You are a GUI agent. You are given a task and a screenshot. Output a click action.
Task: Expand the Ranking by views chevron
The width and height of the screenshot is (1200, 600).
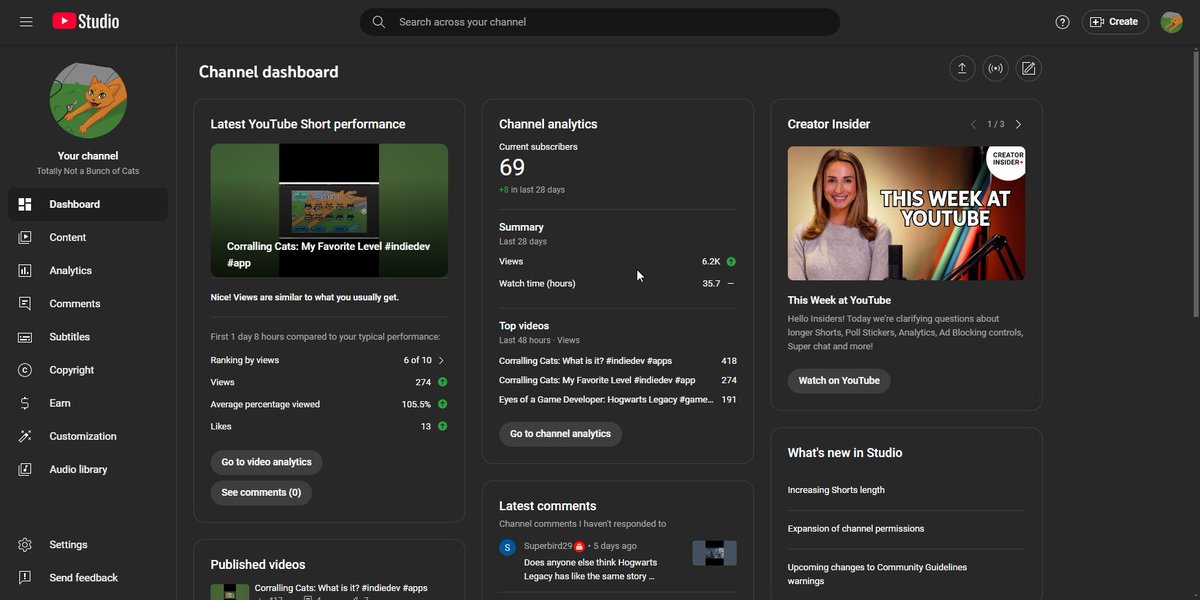[x=442, y=360]
